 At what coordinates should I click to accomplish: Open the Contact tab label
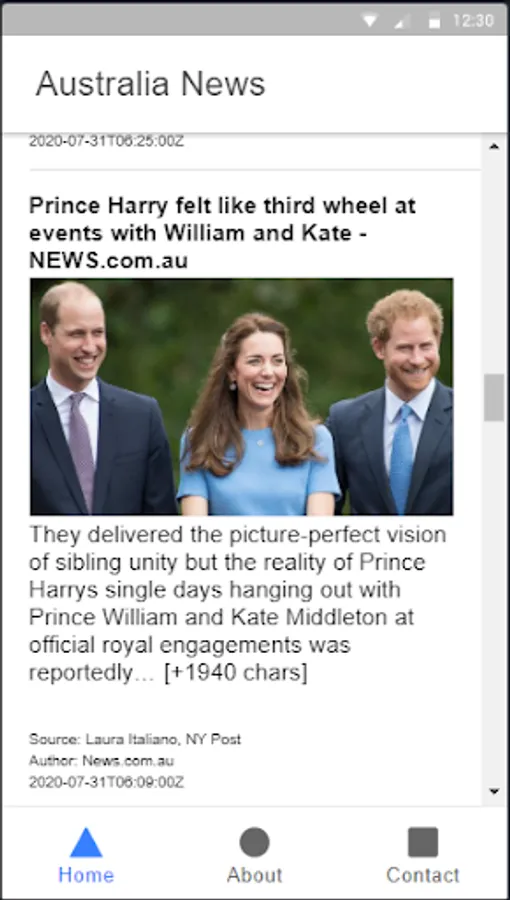pyautogui.click(x=423, y=875)
